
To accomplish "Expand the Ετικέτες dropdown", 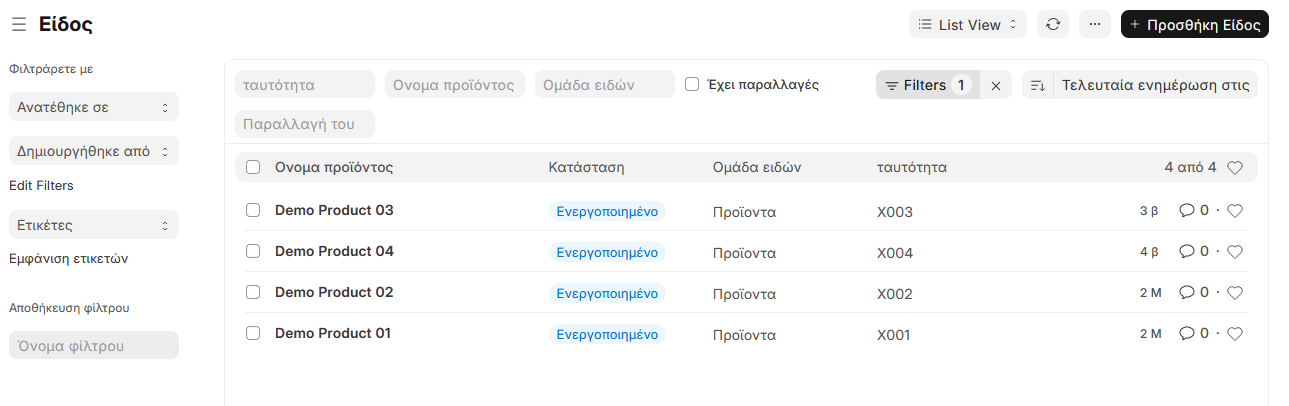I will point(93,225).
